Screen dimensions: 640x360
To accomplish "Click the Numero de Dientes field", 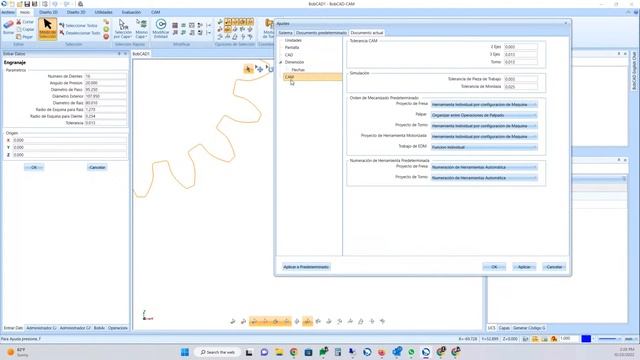I will tap(106, 76).
